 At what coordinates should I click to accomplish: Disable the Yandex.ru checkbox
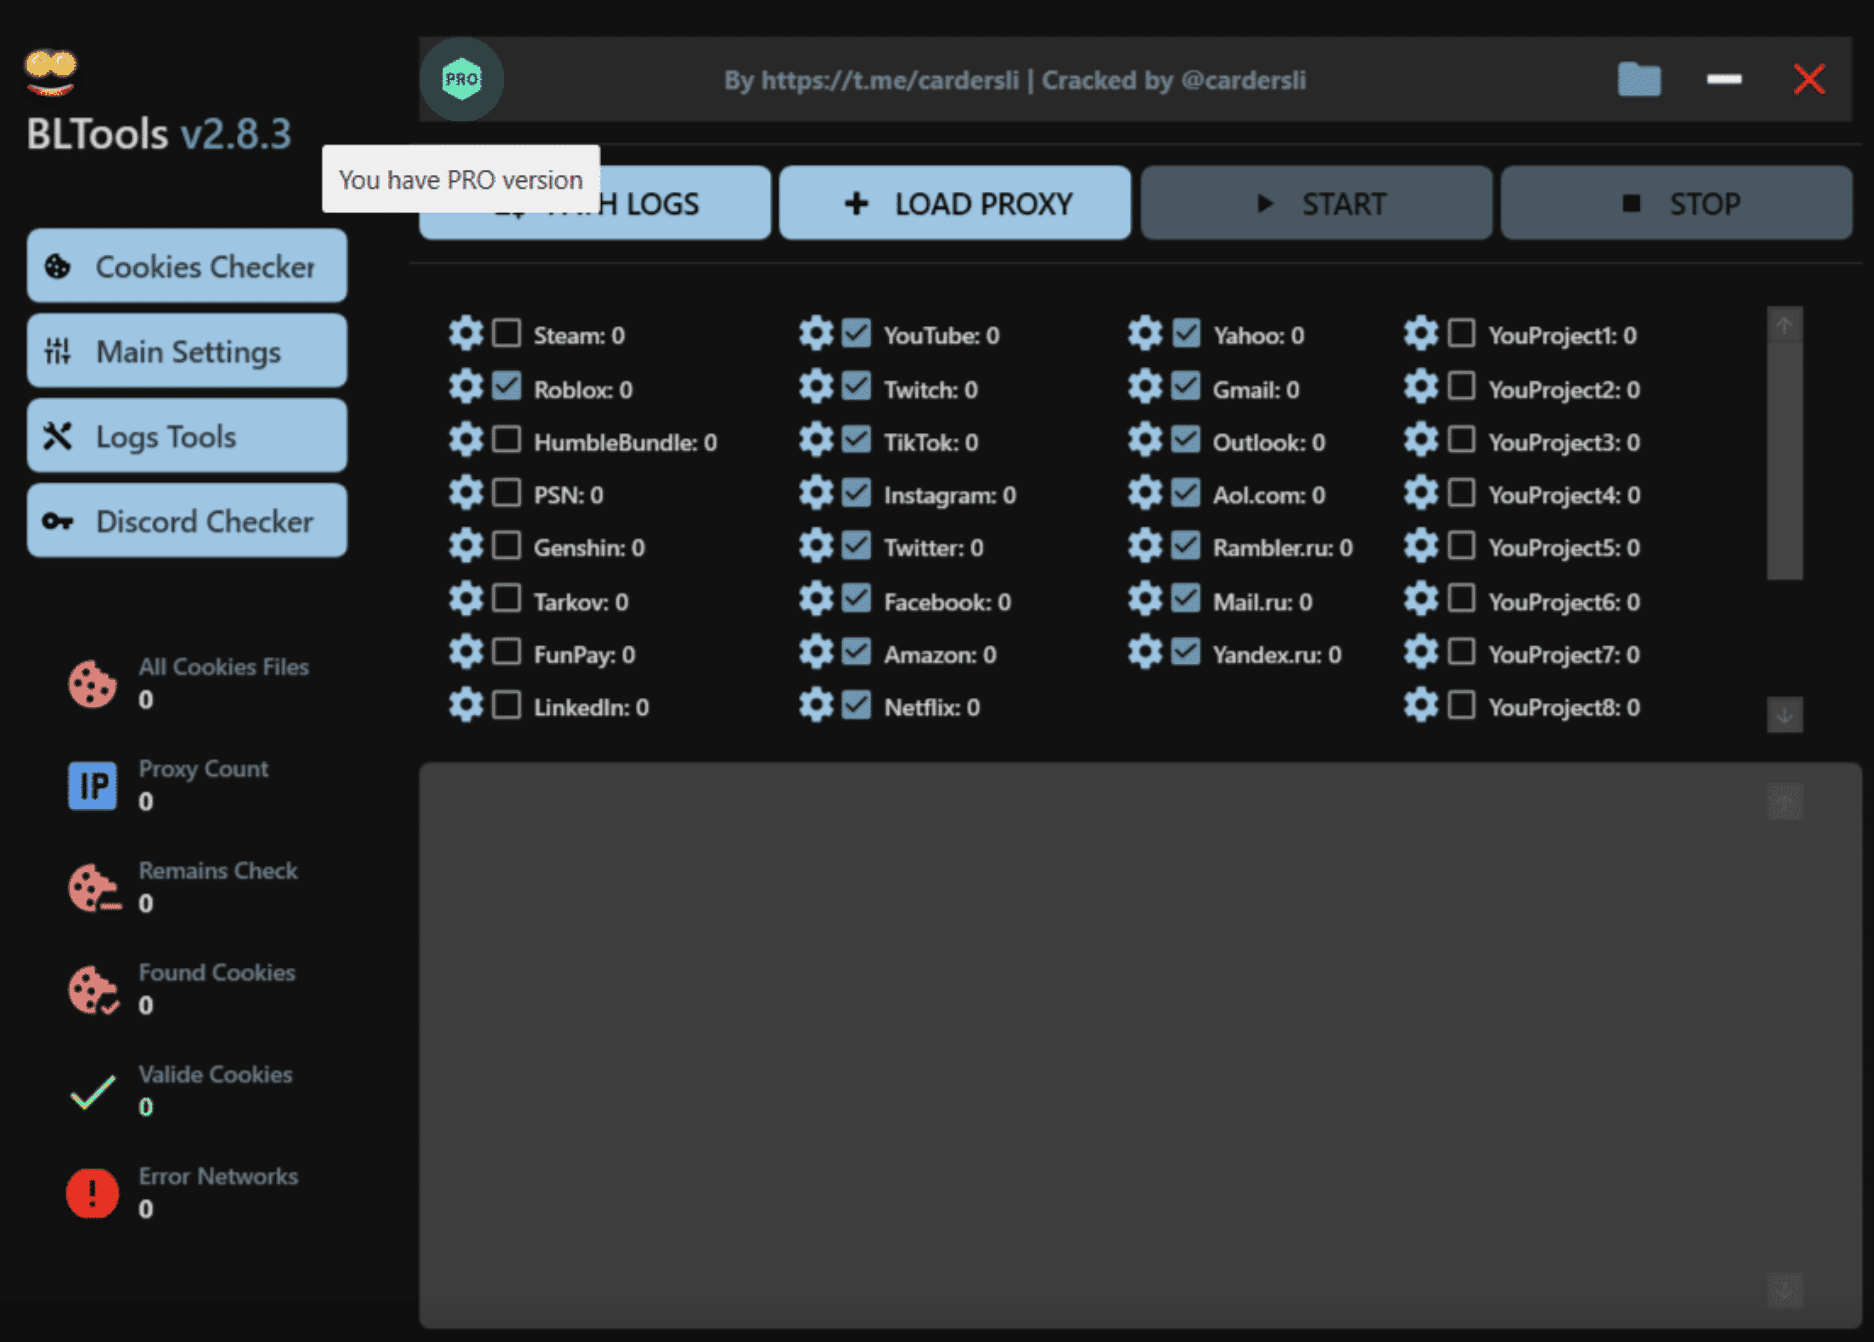pos(1186,653)
